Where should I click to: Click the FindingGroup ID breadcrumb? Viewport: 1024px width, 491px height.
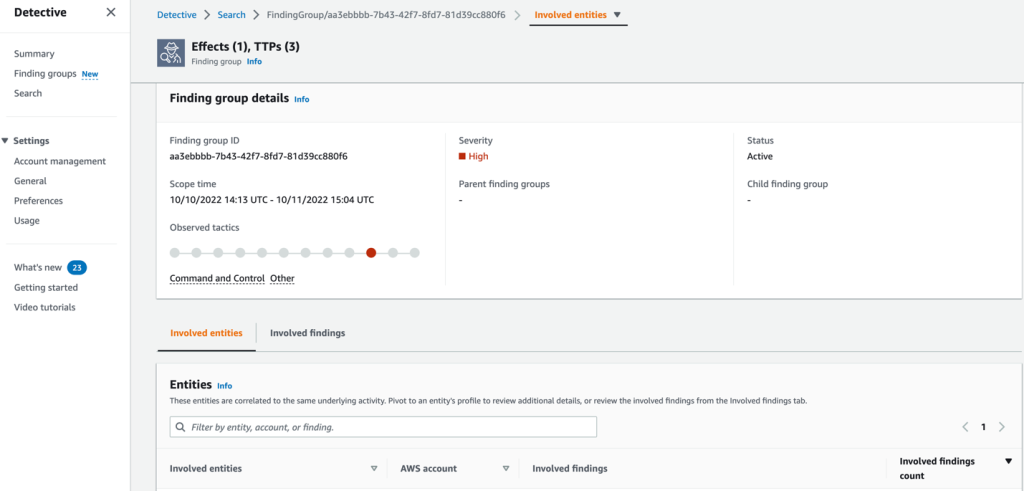tap(386, 14)
